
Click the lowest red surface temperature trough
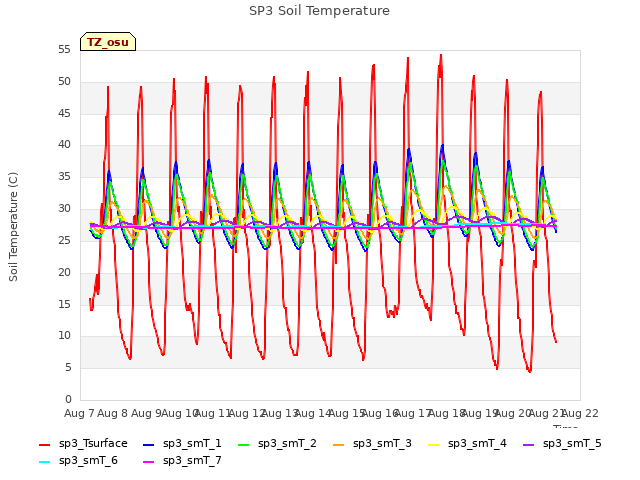(x=530, y=371)
